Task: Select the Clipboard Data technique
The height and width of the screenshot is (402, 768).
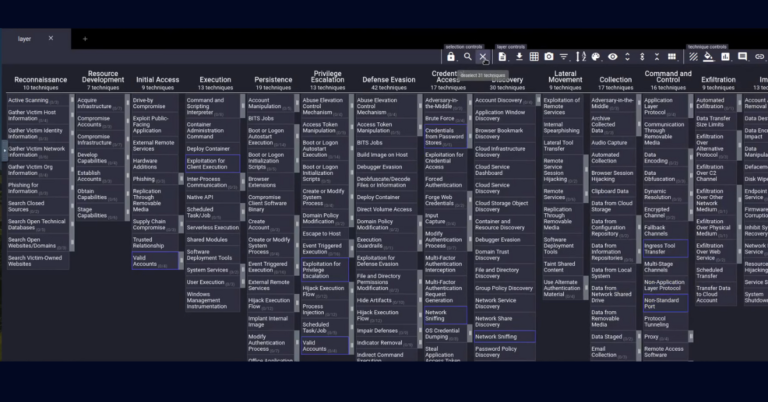Action: pyautogui.click(x=613, y=191)
